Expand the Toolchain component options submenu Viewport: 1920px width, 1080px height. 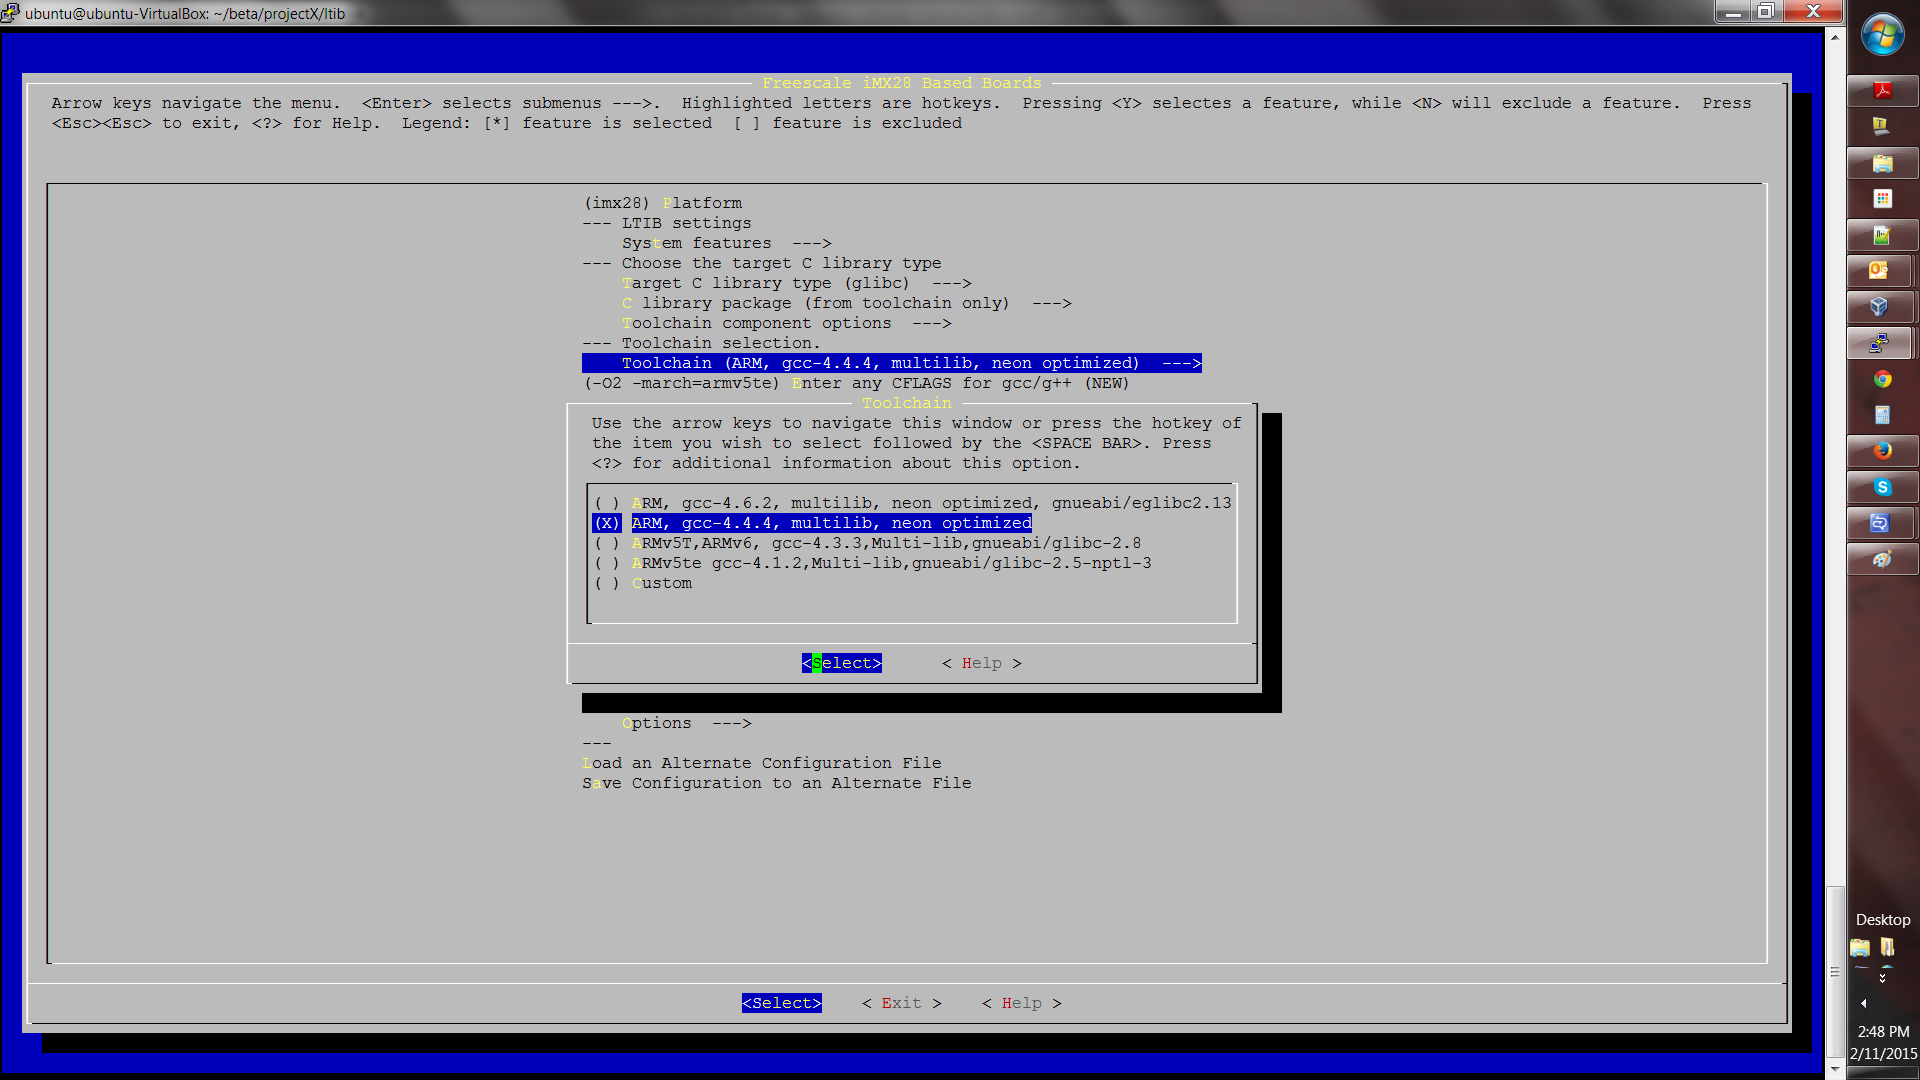(x=785, y=323)
